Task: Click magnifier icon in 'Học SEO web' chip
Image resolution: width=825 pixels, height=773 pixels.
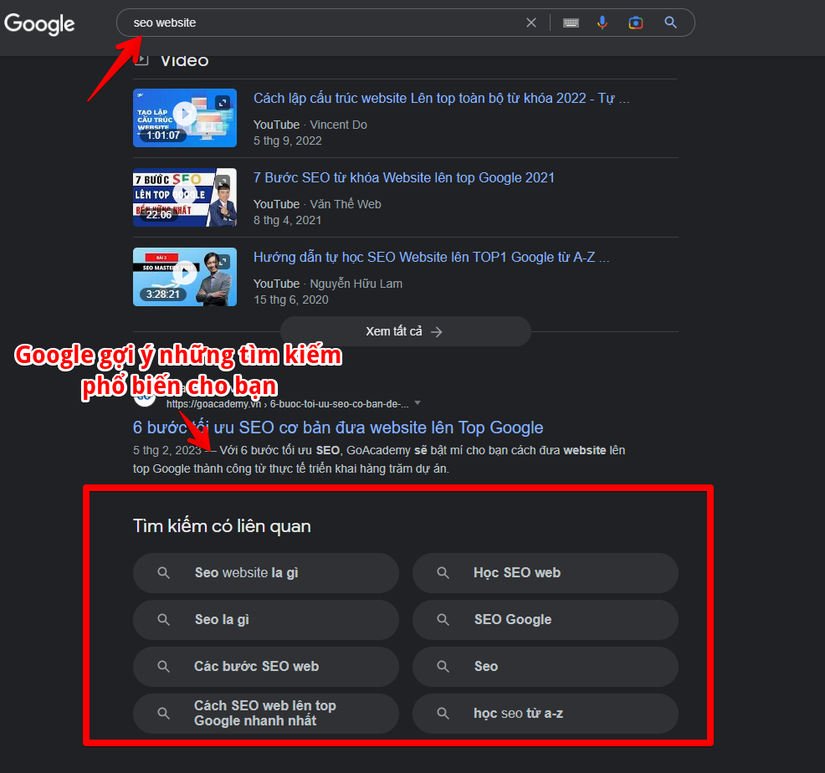Action: coord(443,573)
